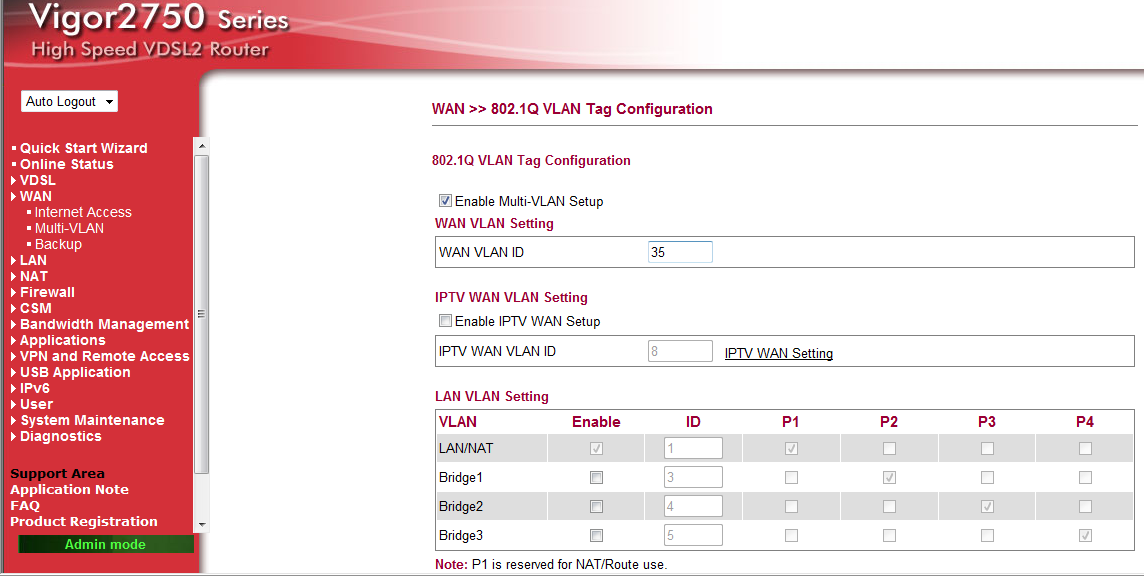This screenshot has height=577, width=1144.
Task: Open the Auto Logout dropdown
Action: pyautogui.click(x=69, y=102)
